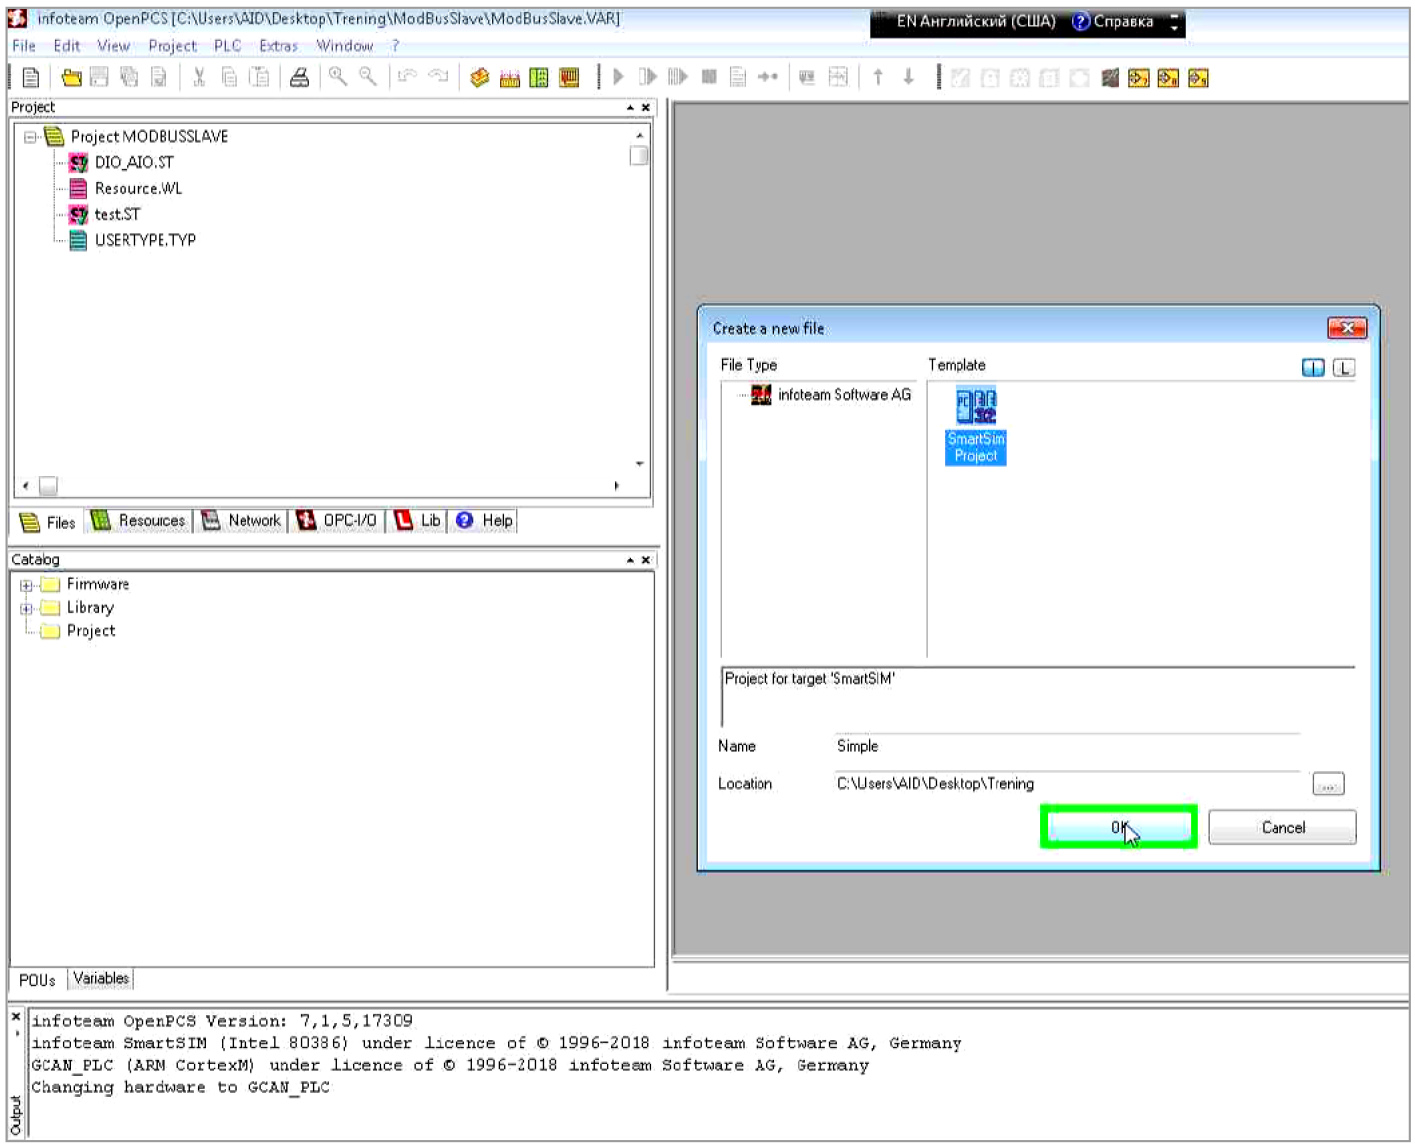The image size is (1415, 1146).
Task: Switch template view to large icons
Action: [x=1313, y=368]
